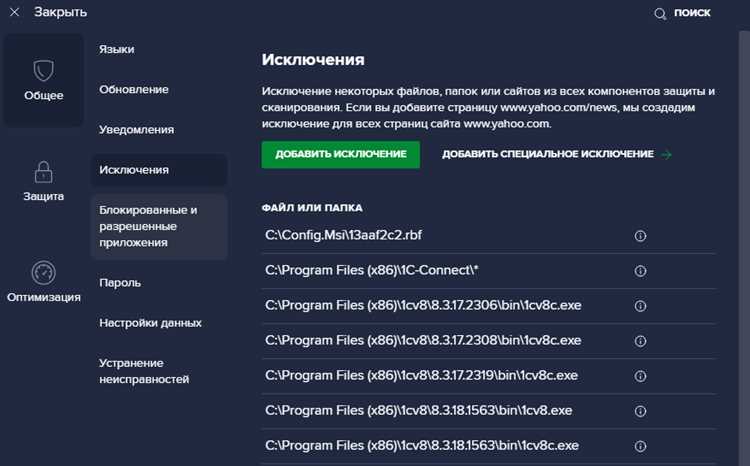Select exclusion path 8.3.17.2308\bin\1cv8c.exe

[x=423, y=340]
